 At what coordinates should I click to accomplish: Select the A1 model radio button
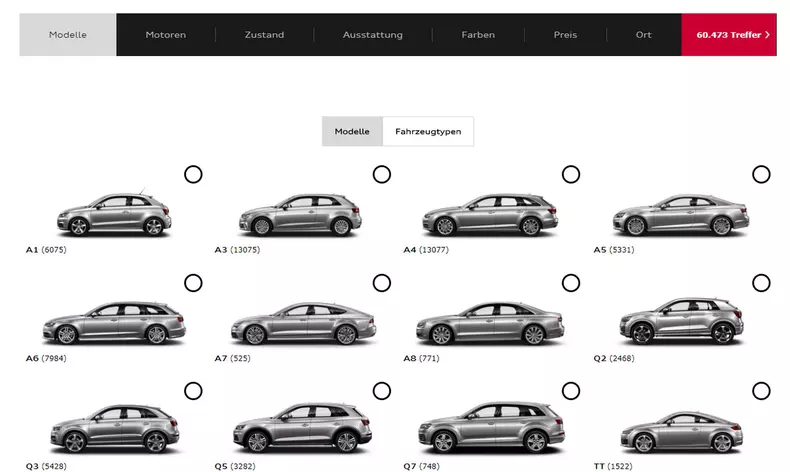tap(193, 174)
